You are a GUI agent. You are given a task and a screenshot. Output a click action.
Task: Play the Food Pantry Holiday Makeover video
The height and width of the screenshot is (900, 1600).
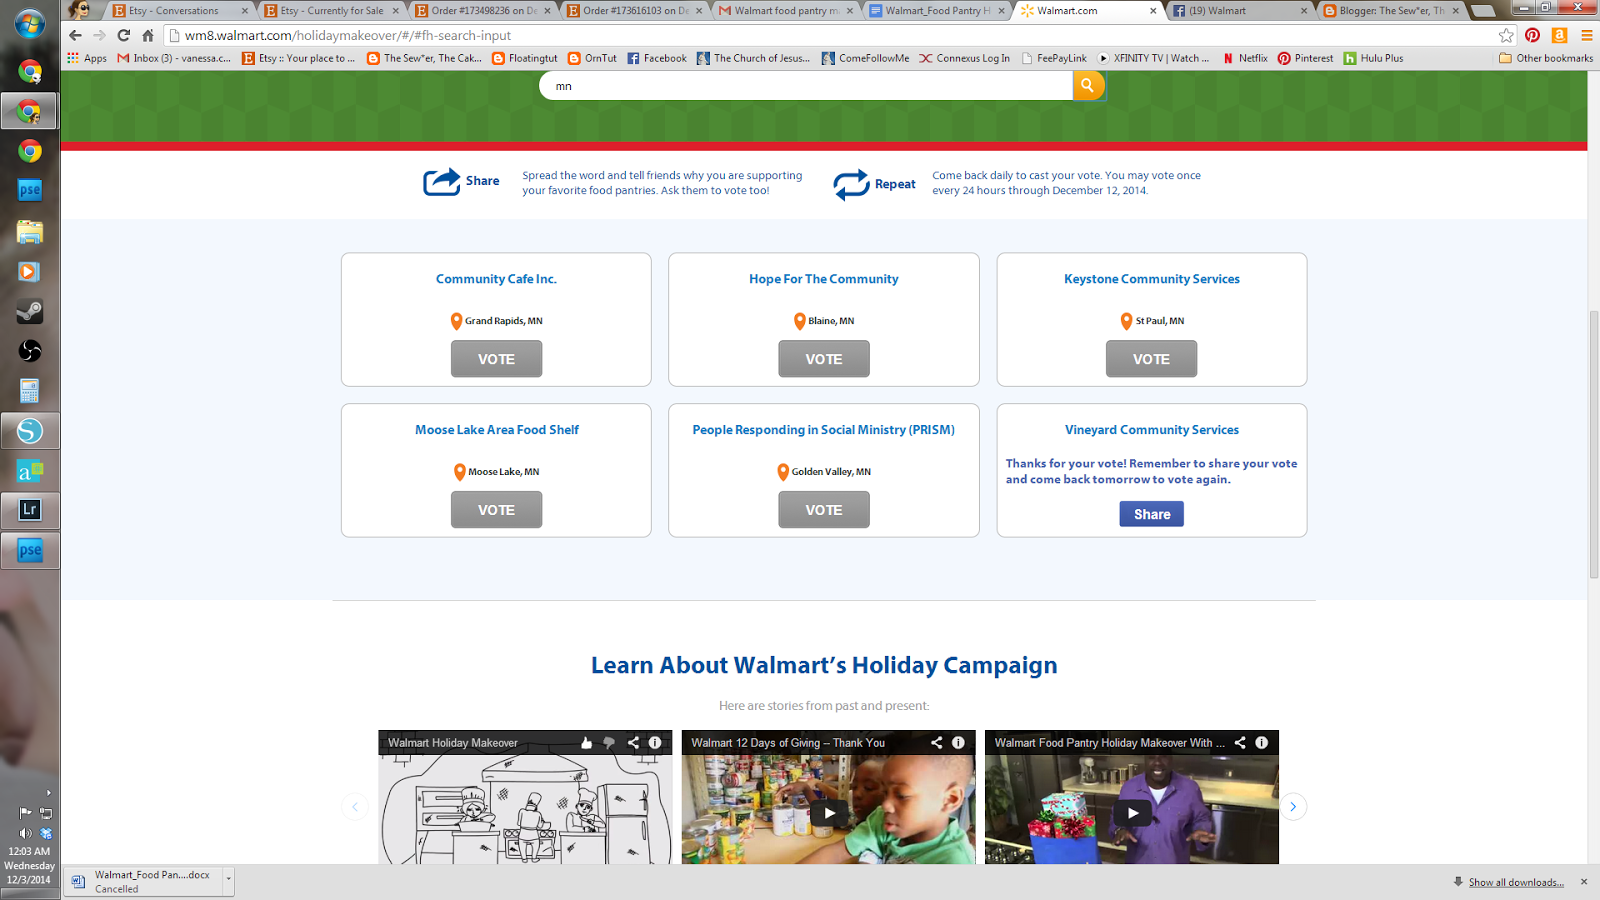click(x=1132, y=813)
